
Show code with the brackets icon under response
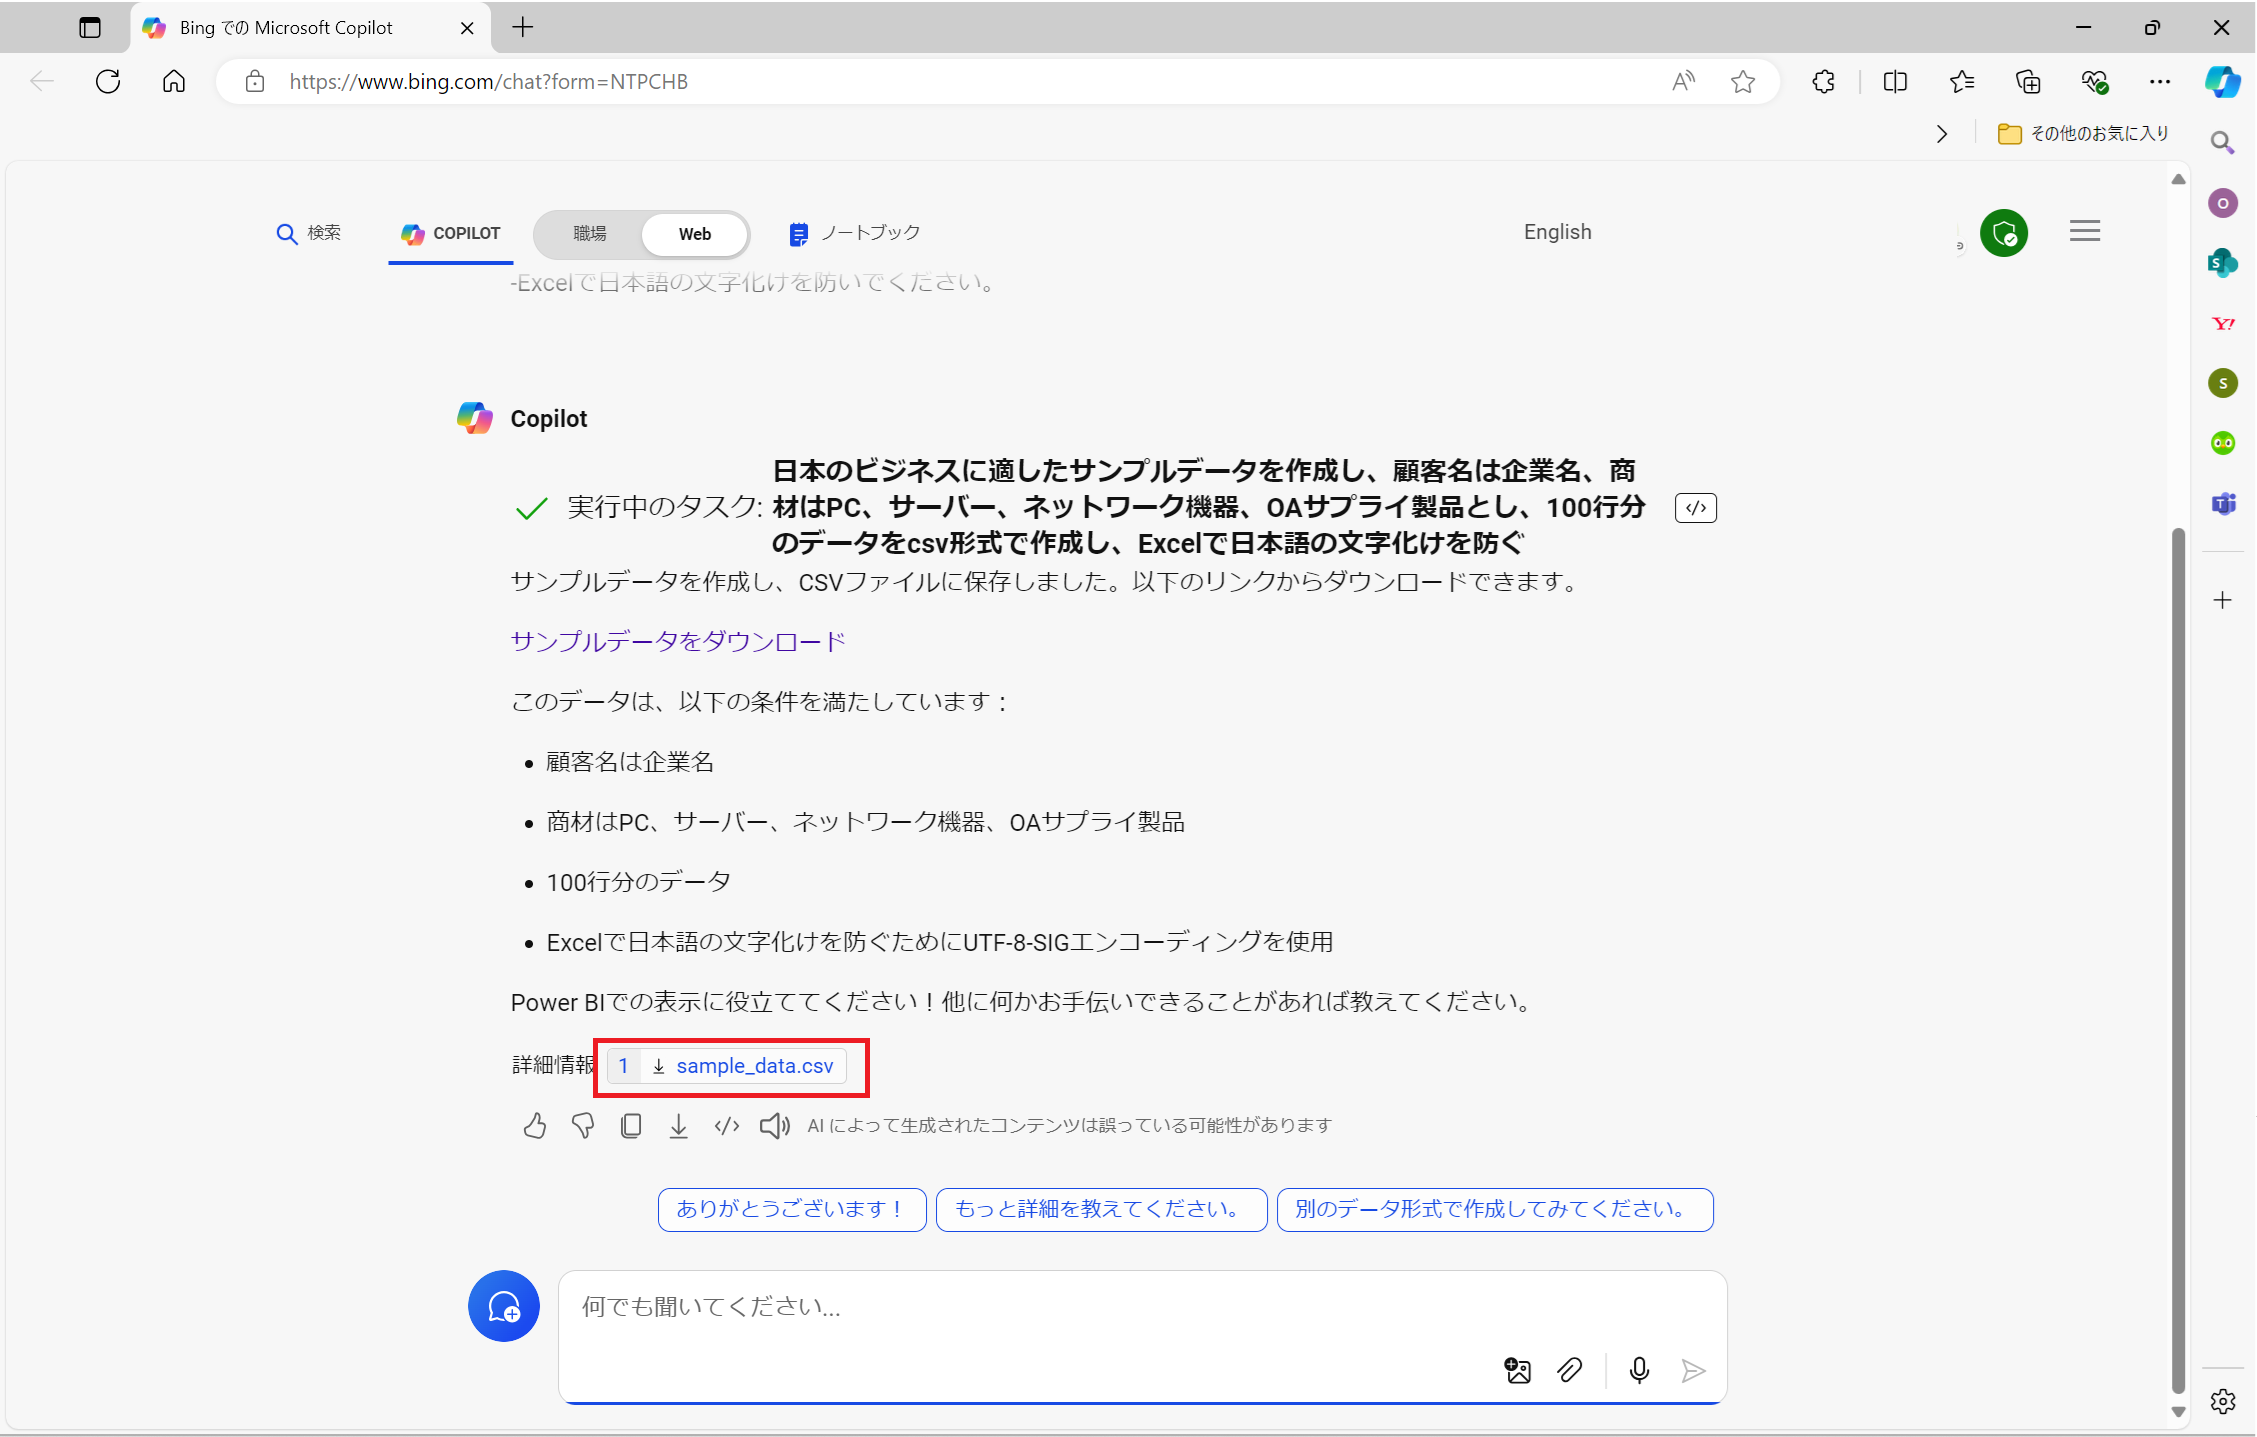point(727,1126)
